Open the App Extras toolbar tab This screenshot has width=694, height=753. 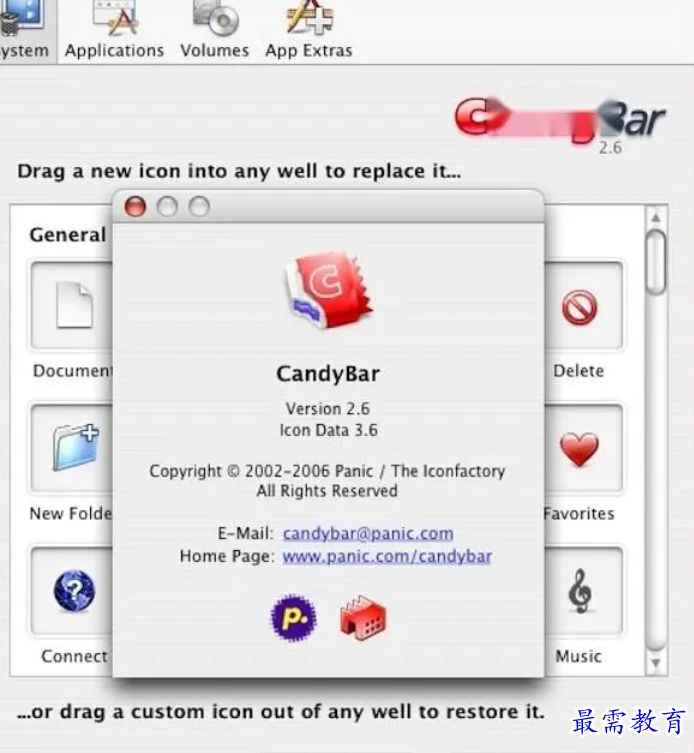point(309,31)
